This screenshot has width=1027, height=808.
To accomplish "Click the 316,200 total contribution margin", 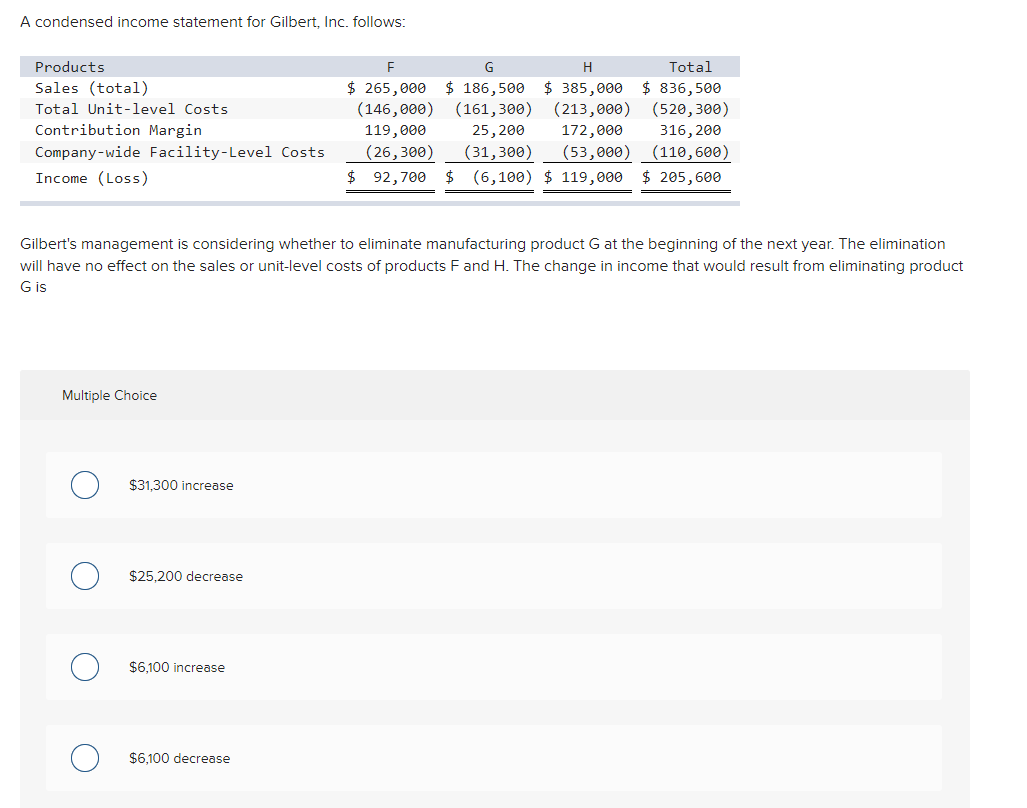I will coord(690,130).
